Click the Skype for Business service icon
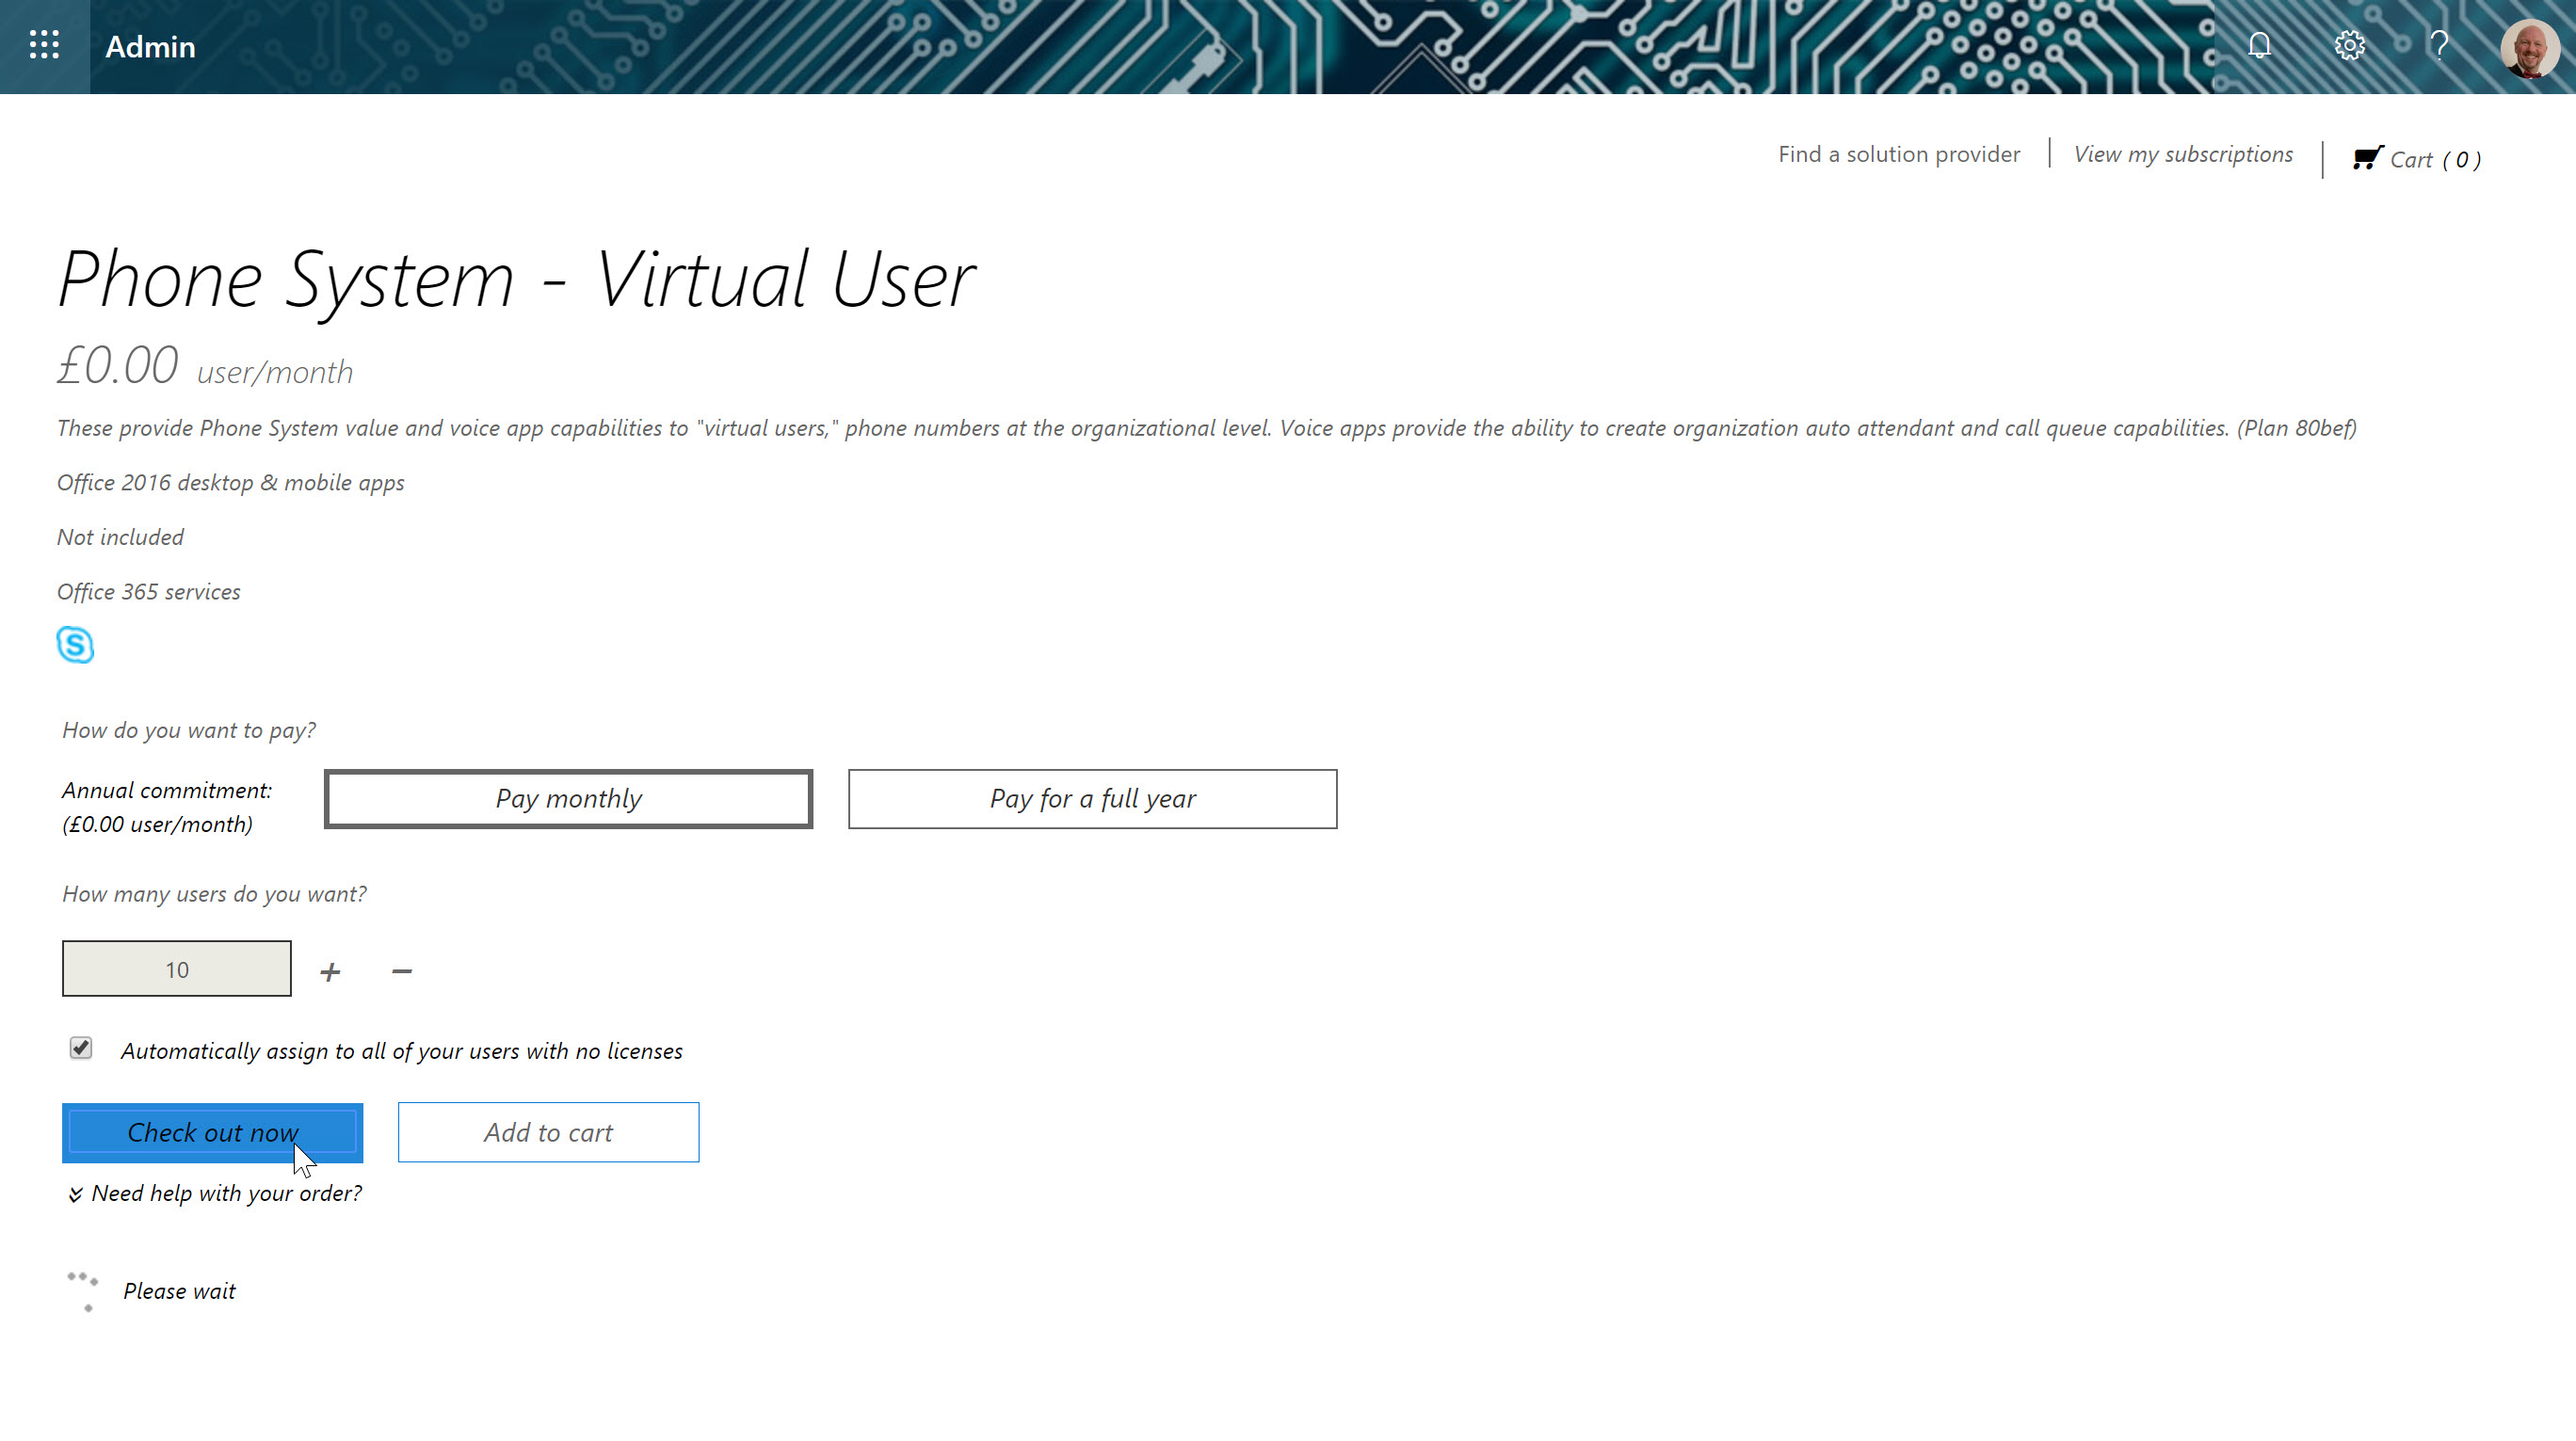 click(75, 645)
